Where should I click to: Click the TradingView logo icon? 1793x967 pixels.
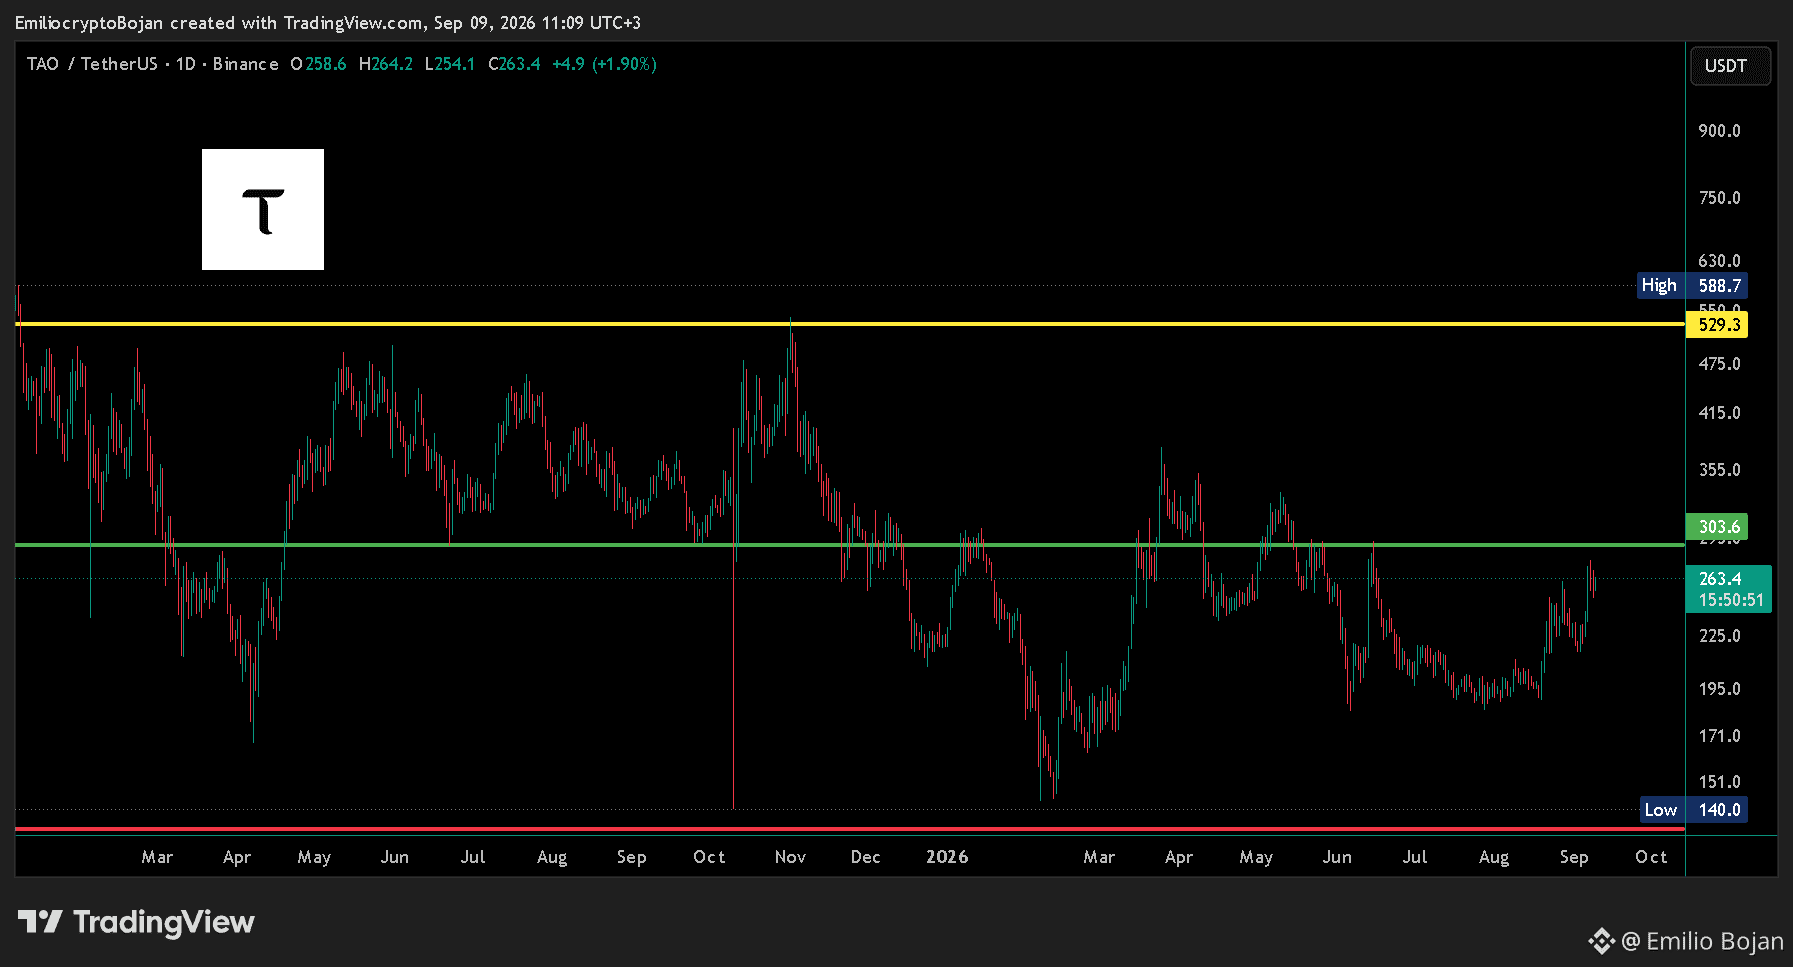click(x=40, y=921)
